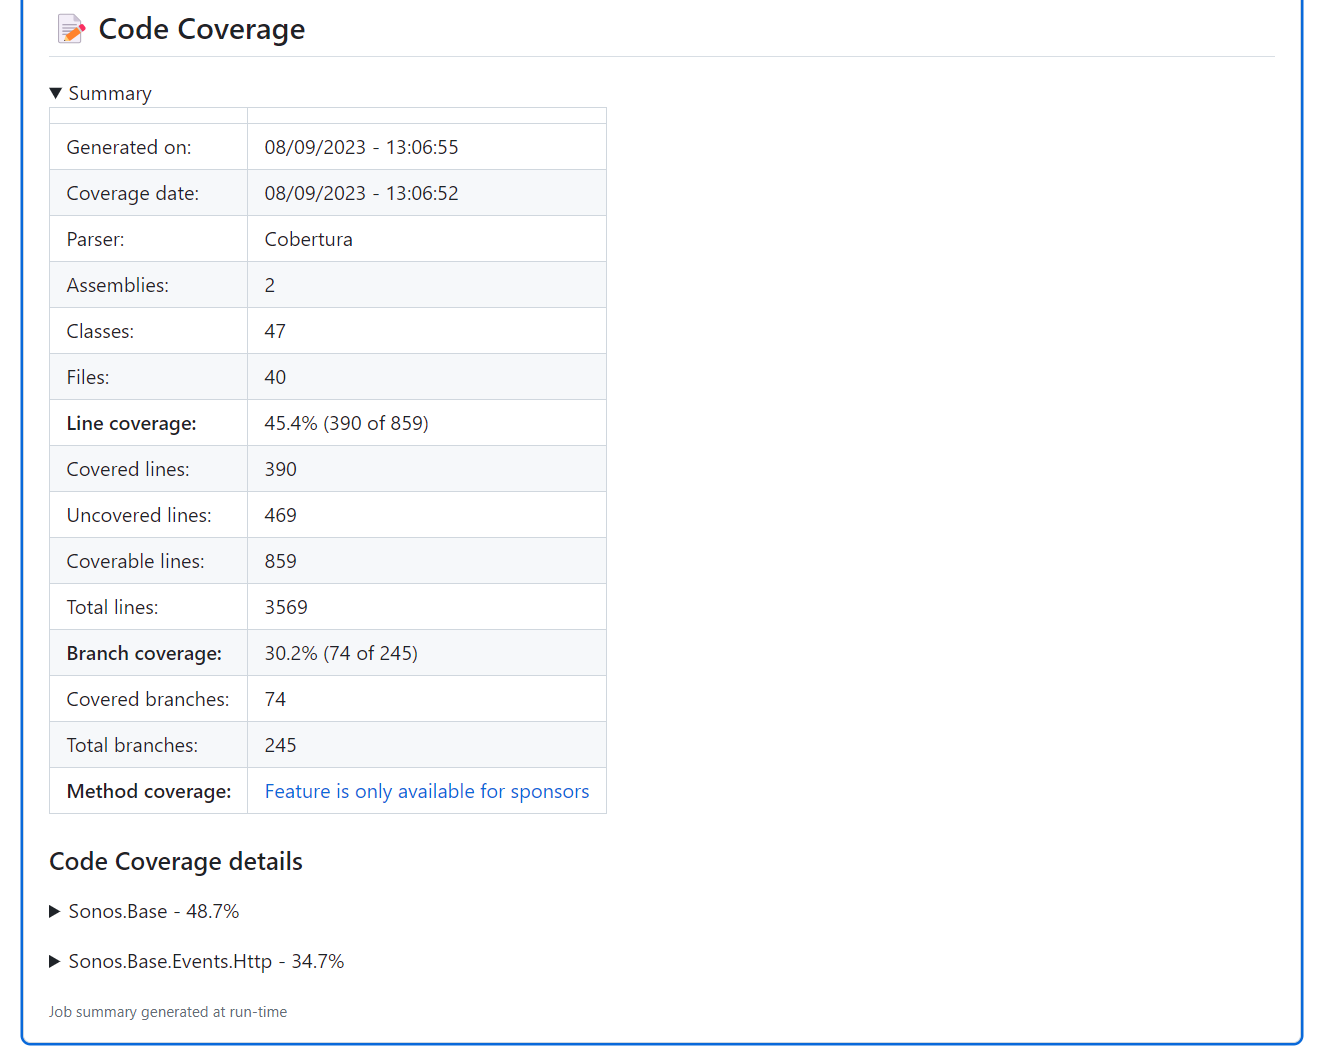
Task: Click the Code Coverage details heading
Action: [176, 861]
